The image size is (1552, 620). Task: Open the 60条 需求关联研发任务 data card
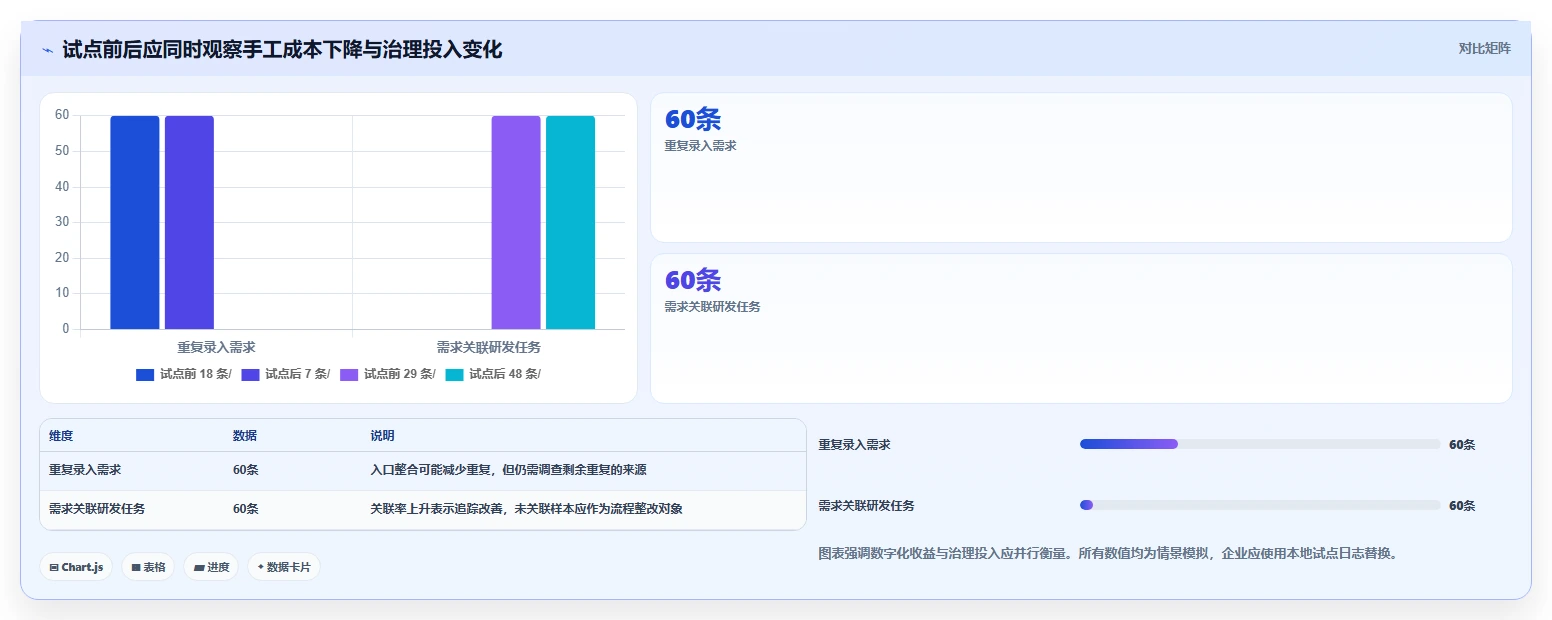tap(1081, 328)
